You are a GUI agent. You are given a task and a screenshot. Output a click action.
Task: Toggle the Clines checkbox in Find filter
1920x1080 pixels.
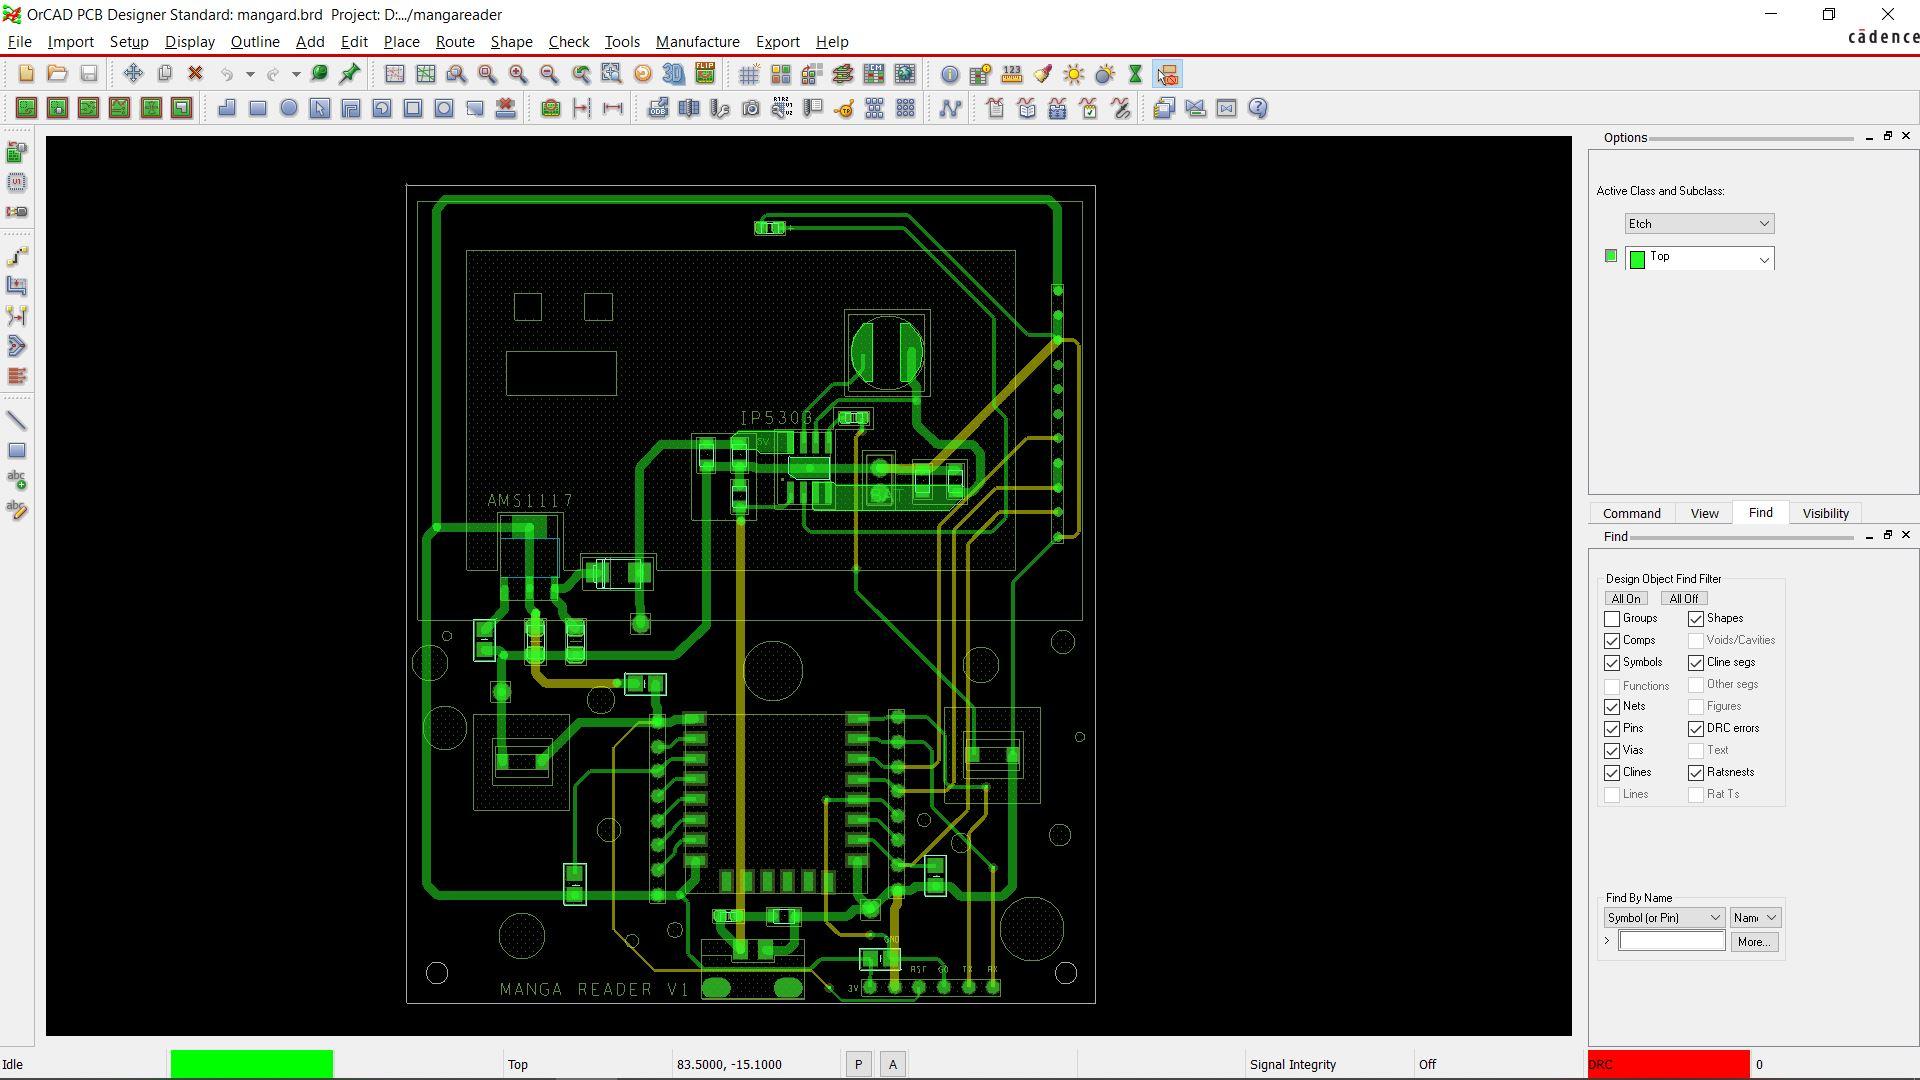pyautogui.click(x=1611, y=771)
